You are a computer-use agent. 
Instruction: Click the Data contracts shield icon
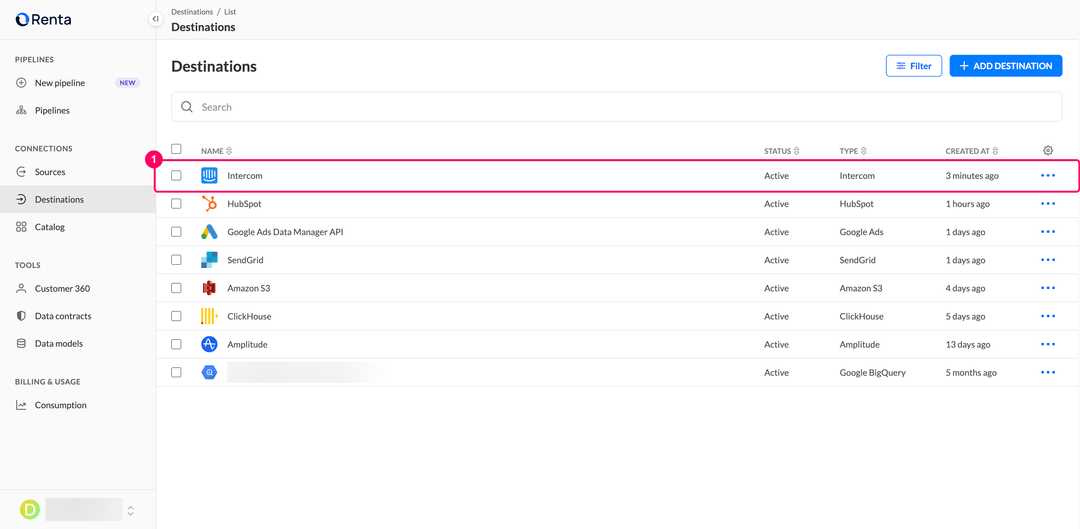pos(21,315)
